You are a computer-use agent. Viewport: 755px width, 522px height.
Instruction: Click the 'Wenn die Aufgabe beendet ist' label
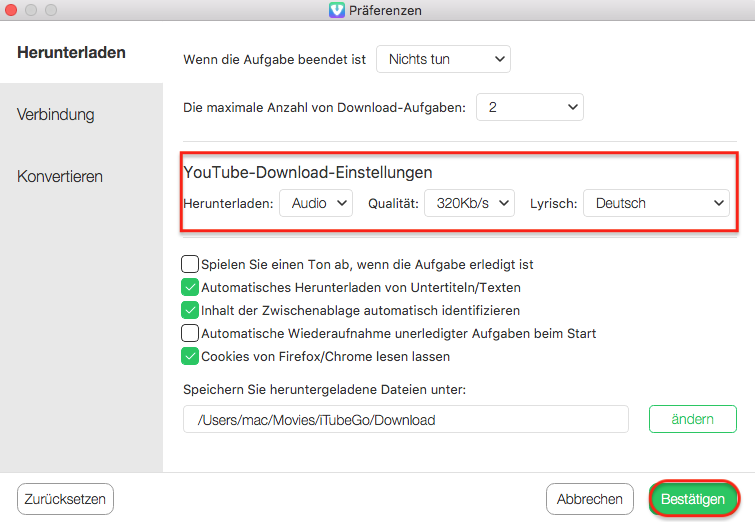point(274,59)
